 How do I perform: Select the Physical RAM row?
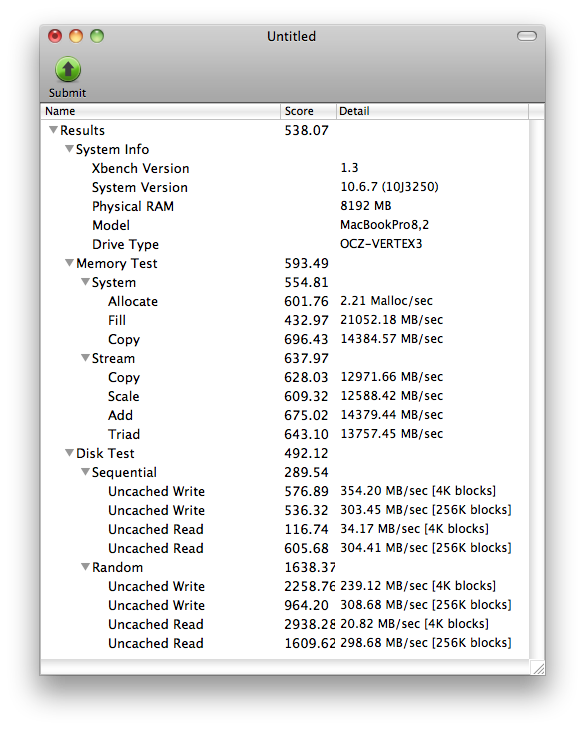click(285, 206)
